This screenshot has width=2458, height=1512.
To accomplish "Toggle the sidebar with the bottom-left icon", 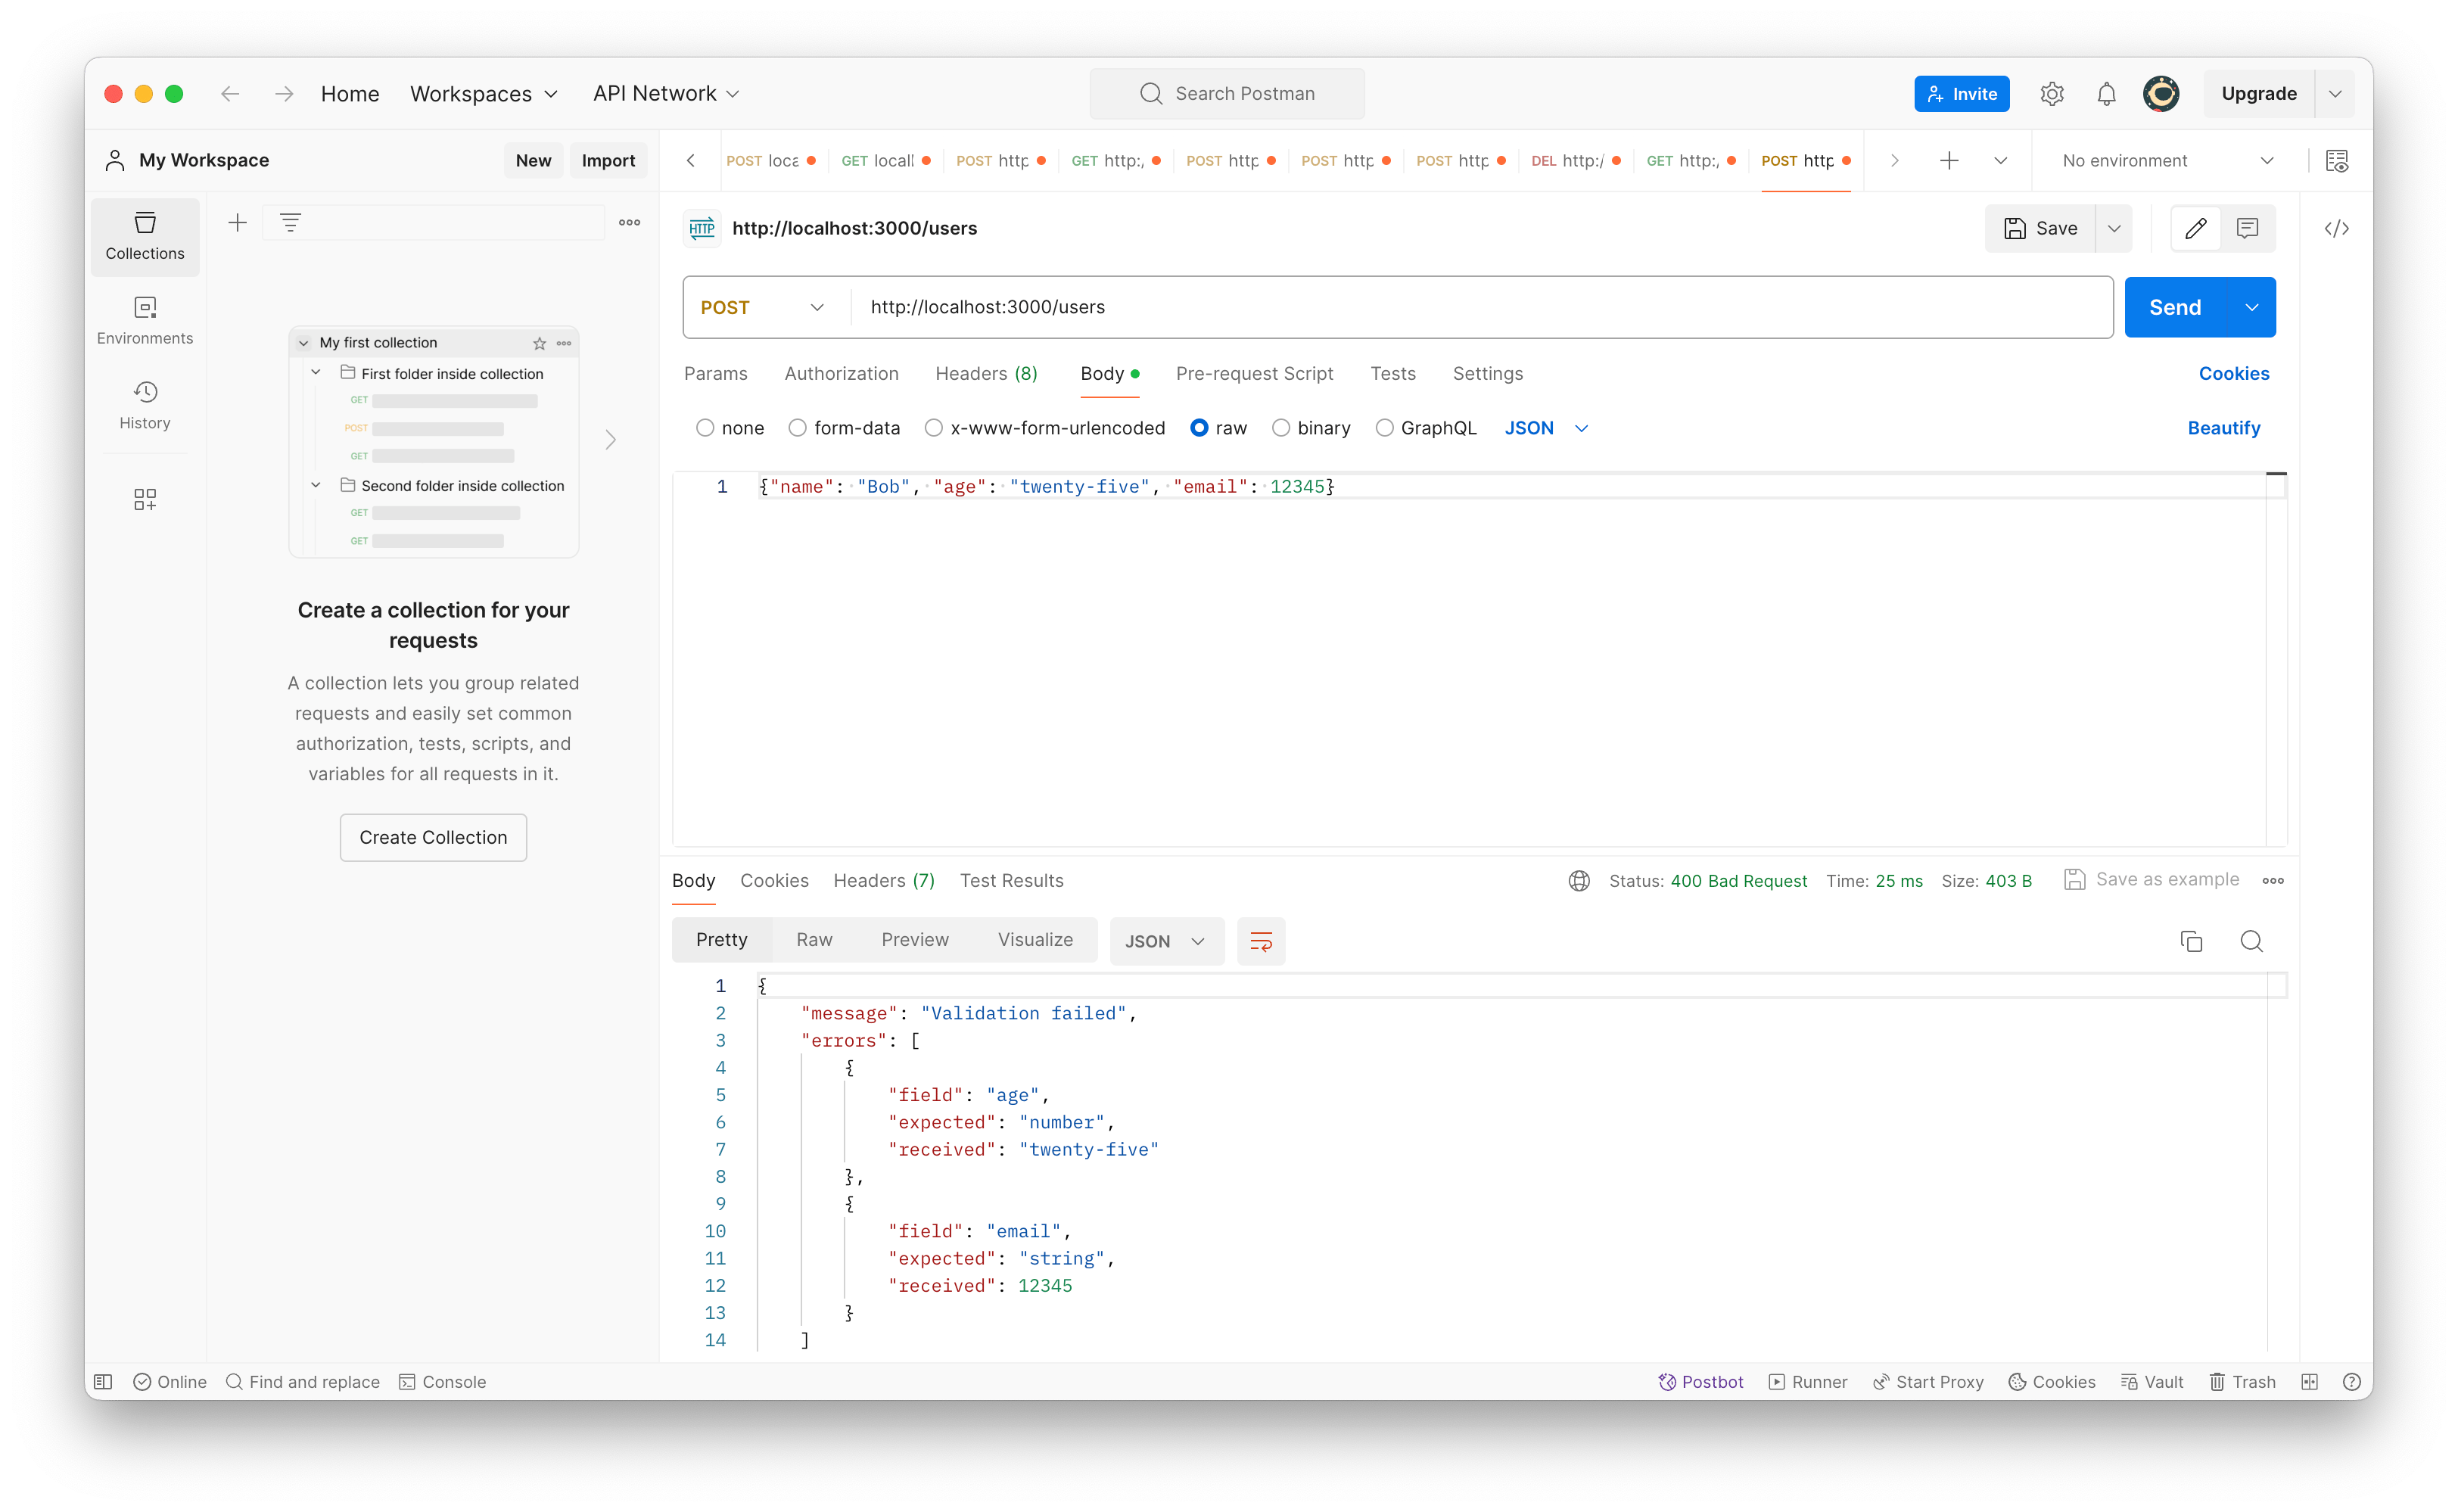I will (103, 1381).
